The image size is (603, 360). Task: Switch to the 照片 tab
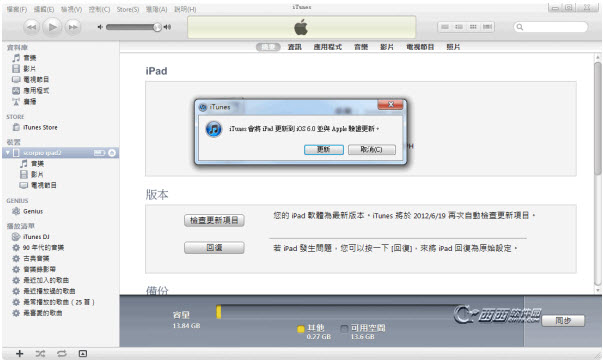point(453,47)
